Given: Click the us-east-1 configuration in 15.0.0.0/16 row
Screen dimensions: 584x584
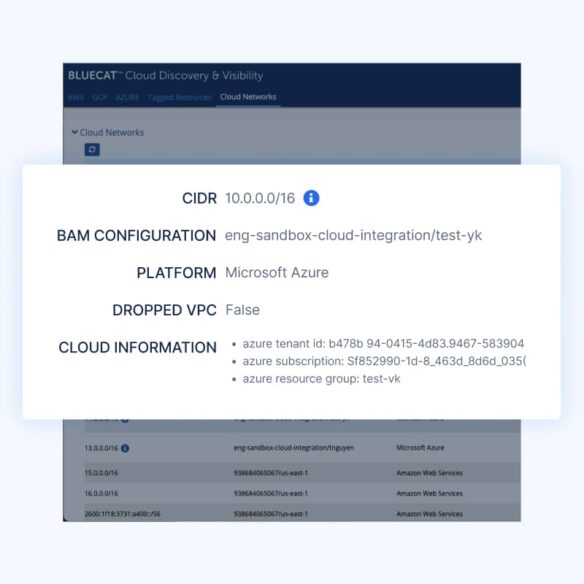Looking at the screenshot, I should [271, 473].
